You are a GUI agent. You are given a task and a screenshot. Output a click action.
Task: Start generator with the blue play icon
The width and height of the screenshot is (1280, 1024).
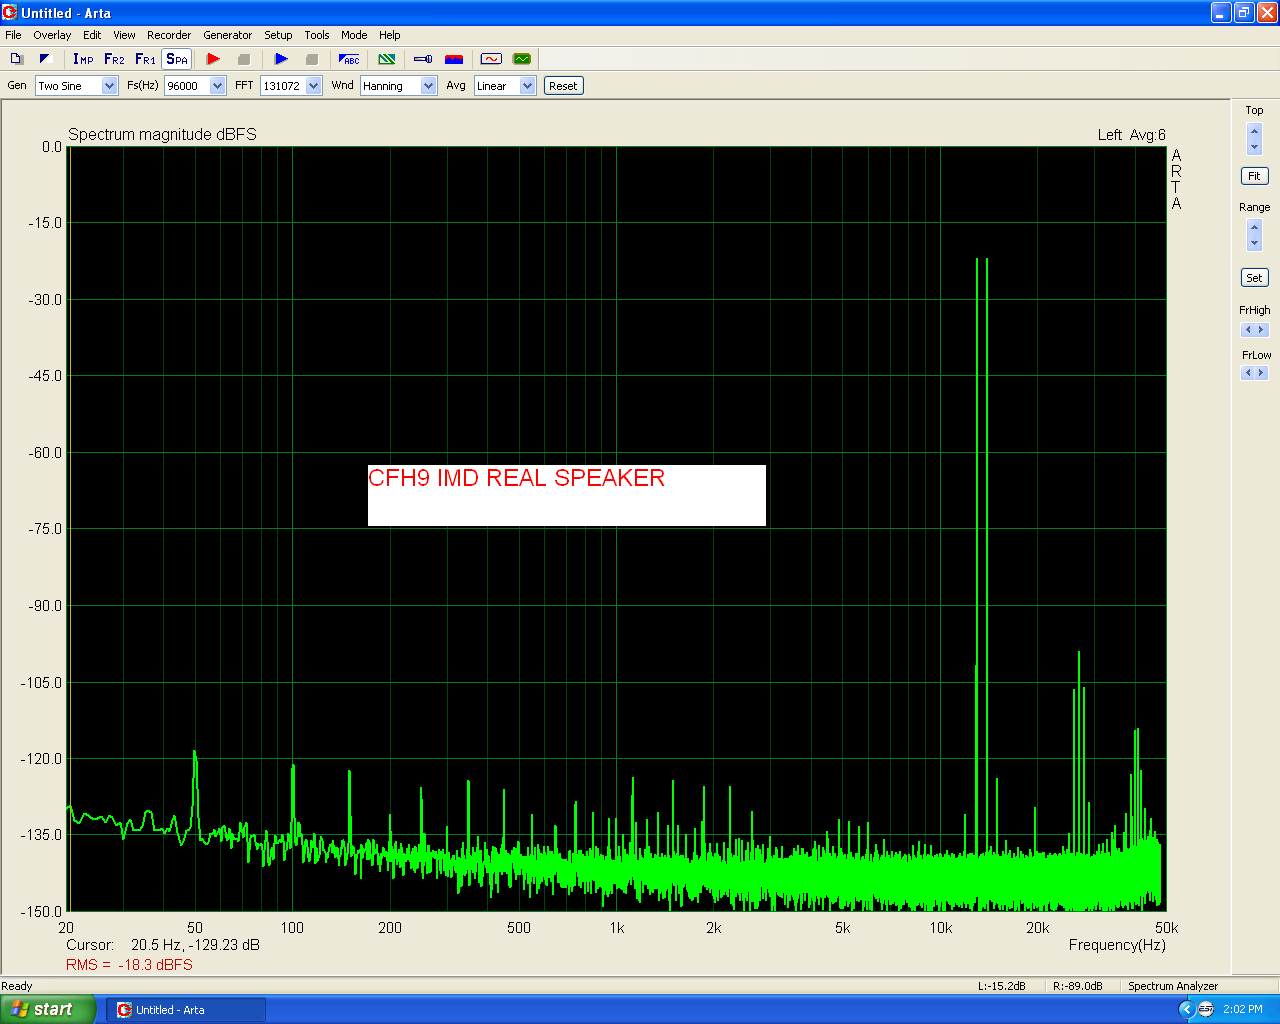click(281, 59)
